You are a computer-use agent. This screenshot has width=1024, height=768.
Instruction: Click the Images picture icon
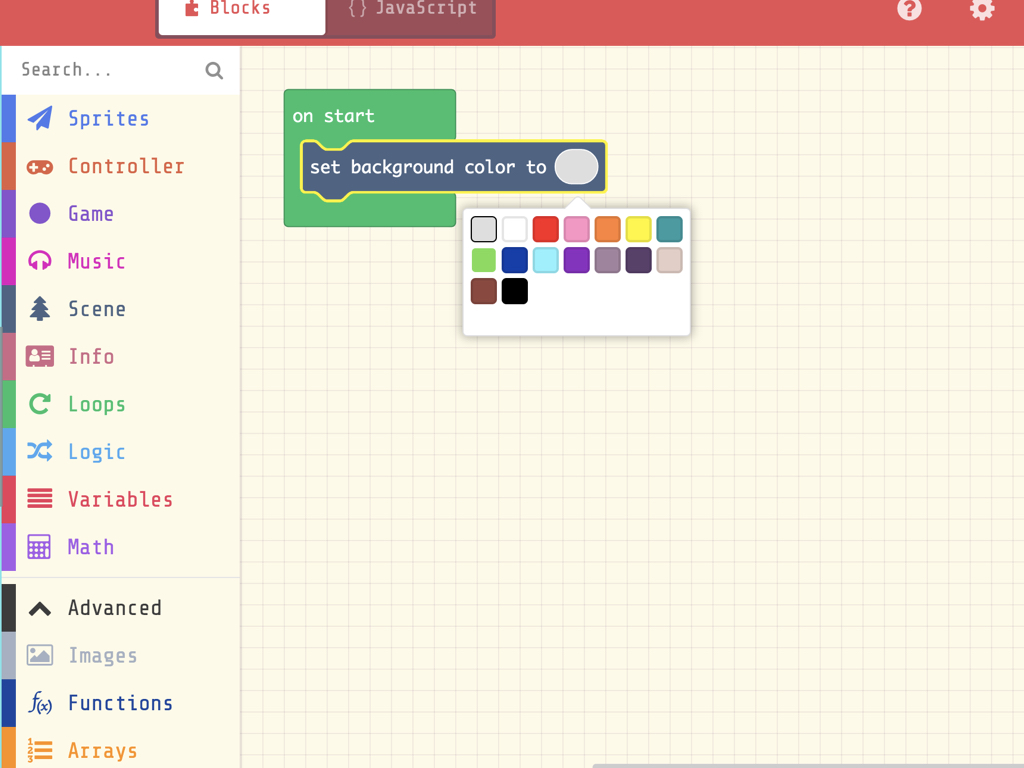click(x=40, y=655)
